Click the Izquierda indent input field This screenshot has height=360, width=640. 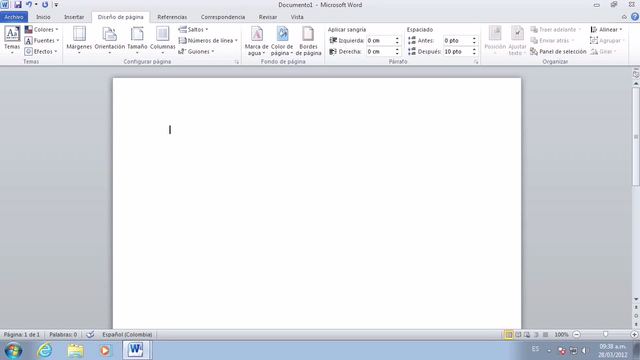coord(380,40)
